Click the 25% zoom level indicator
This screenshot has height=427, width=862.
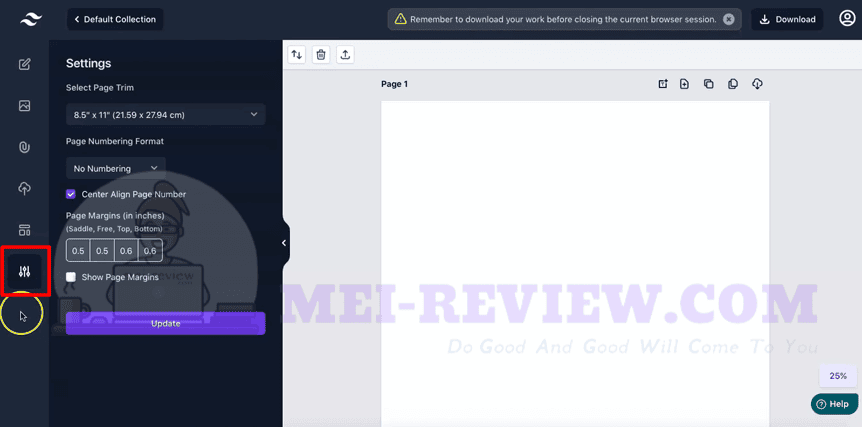pos(838,376)
